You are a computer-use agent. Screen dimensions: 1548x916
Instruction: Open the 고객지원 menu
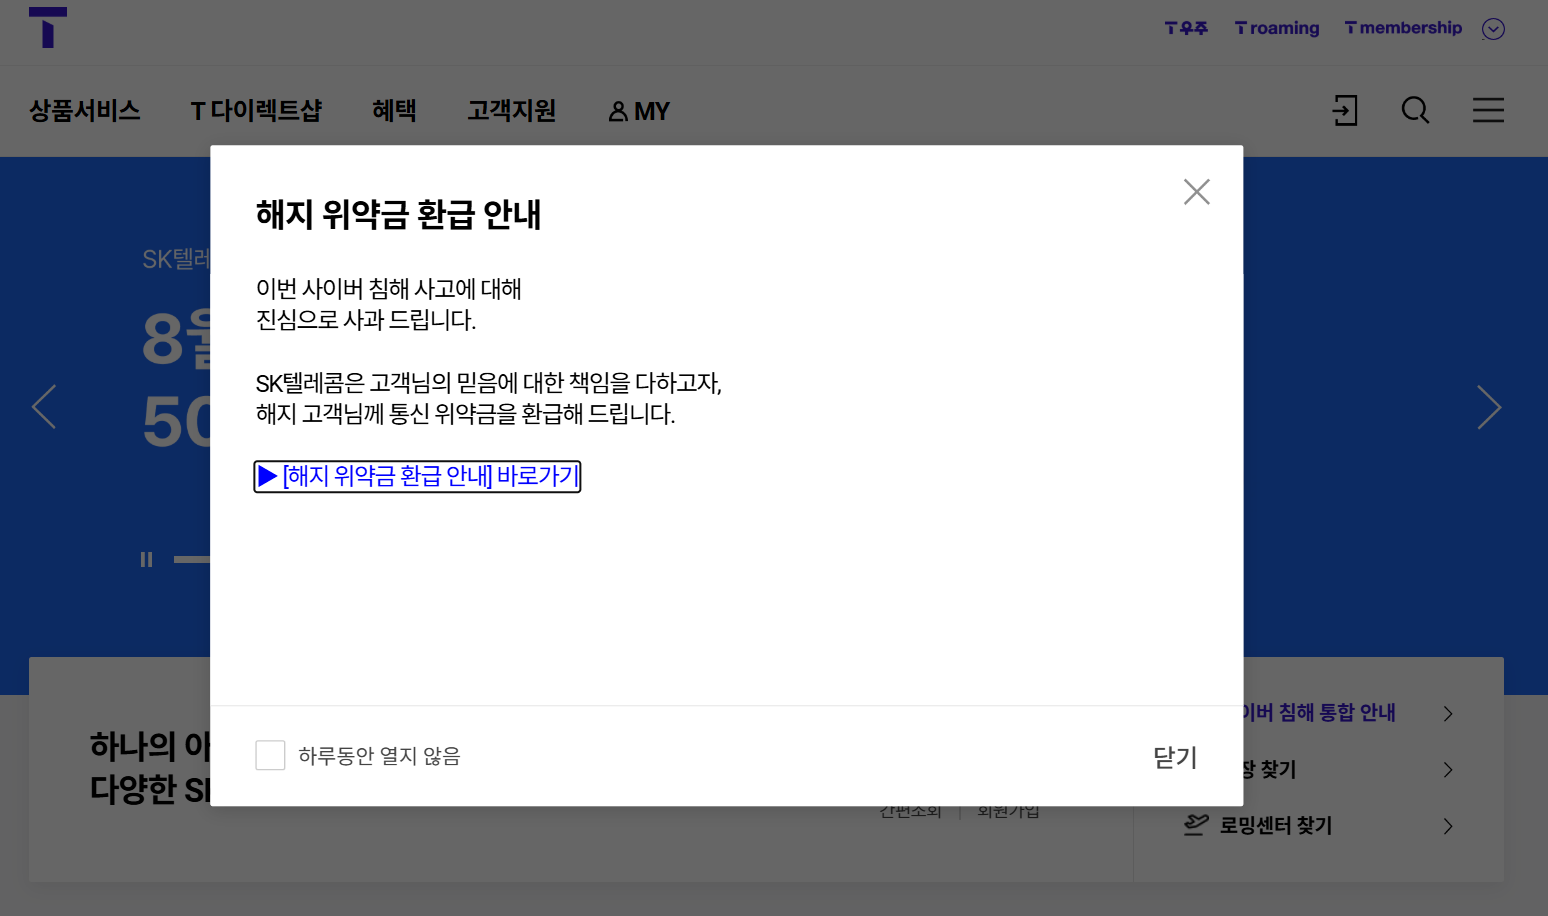click(511, 111)
